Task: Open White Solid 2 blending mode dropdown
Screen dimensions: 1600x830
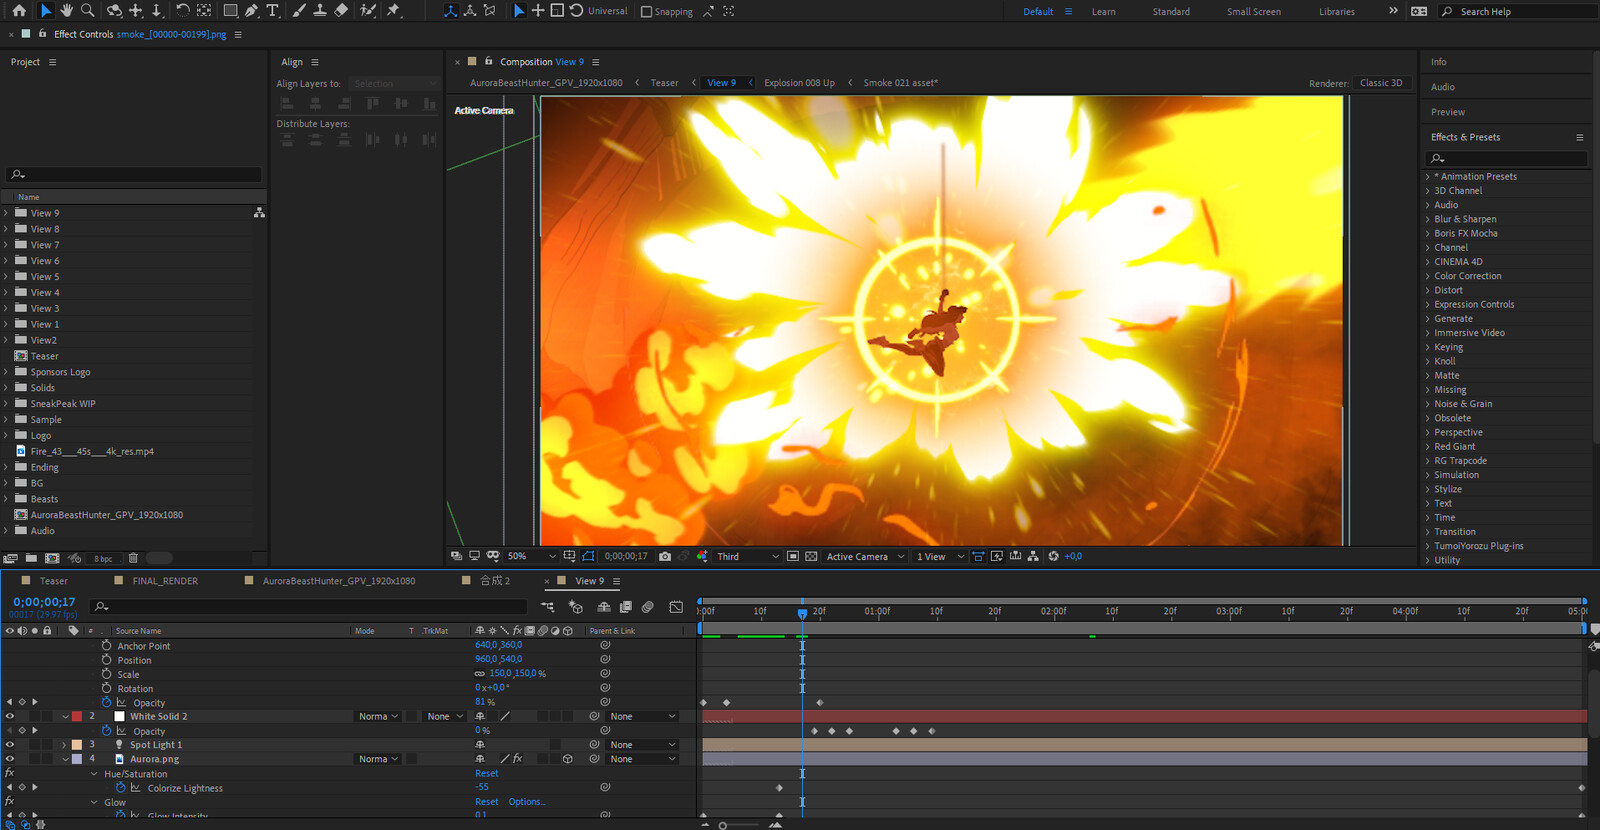Action: point(379,716)
